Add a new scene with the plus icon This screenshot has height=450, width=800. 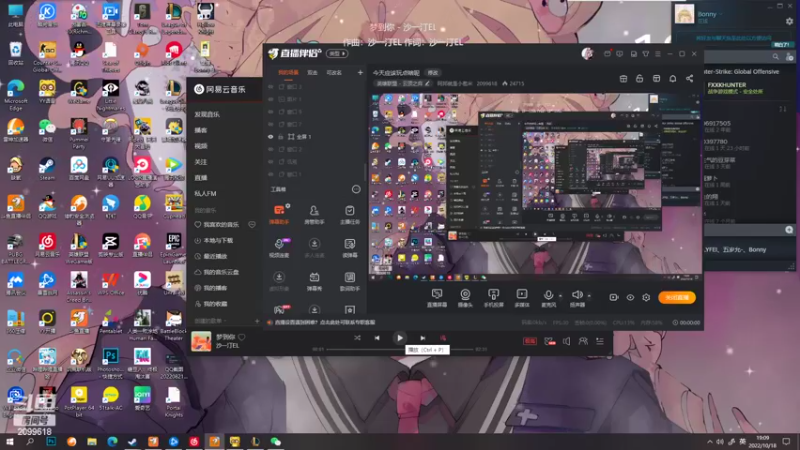pos(360,72)
